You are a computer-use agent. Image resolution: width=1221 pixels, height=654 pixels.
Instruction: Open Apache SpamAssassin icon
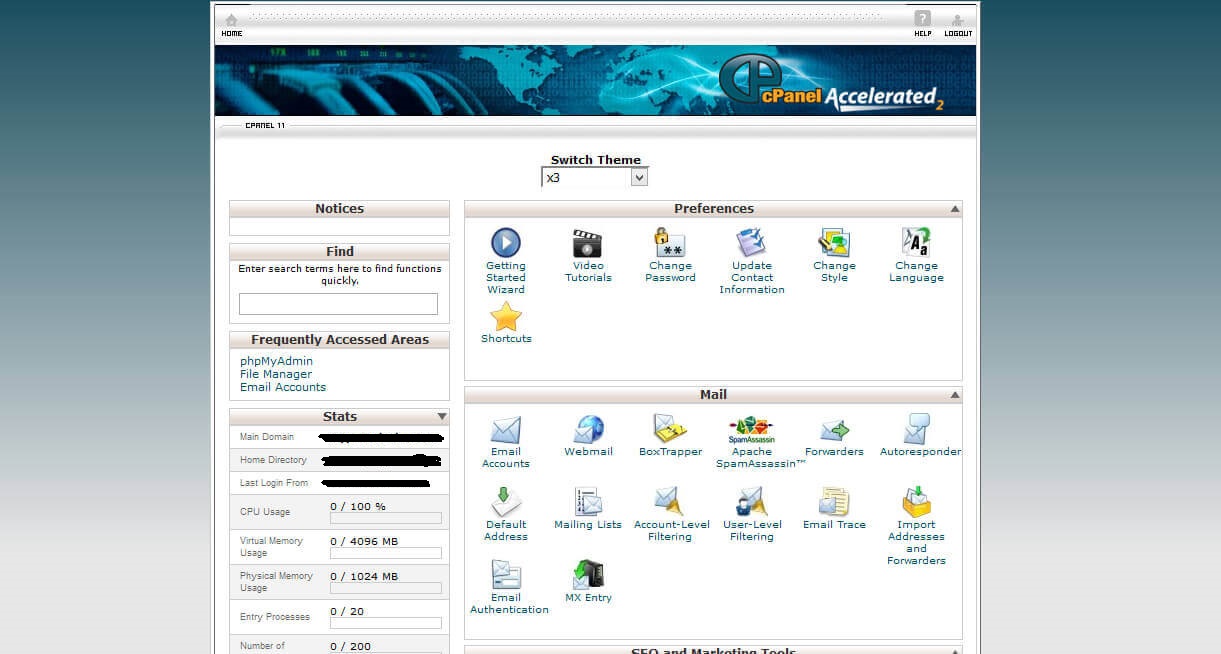click(x=752, y=430)
